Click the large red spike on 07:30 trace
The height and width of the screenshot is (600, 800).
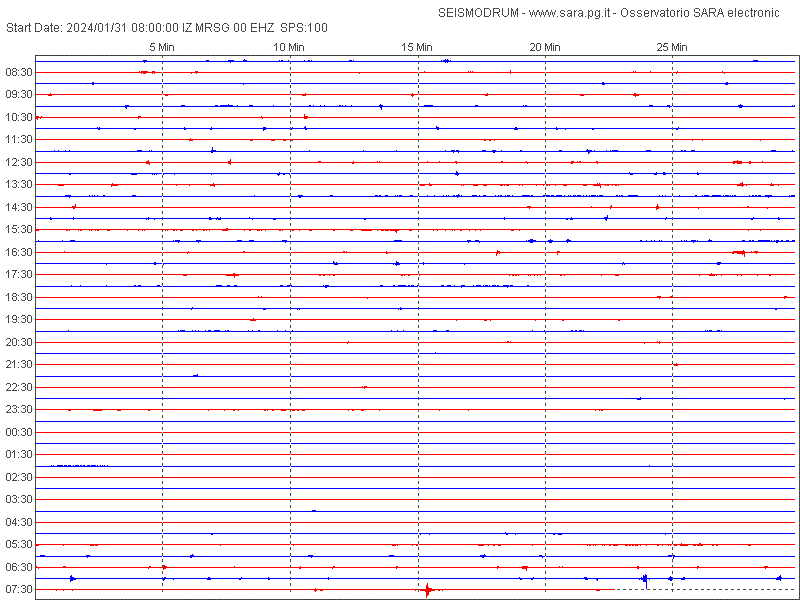[427, 590]
